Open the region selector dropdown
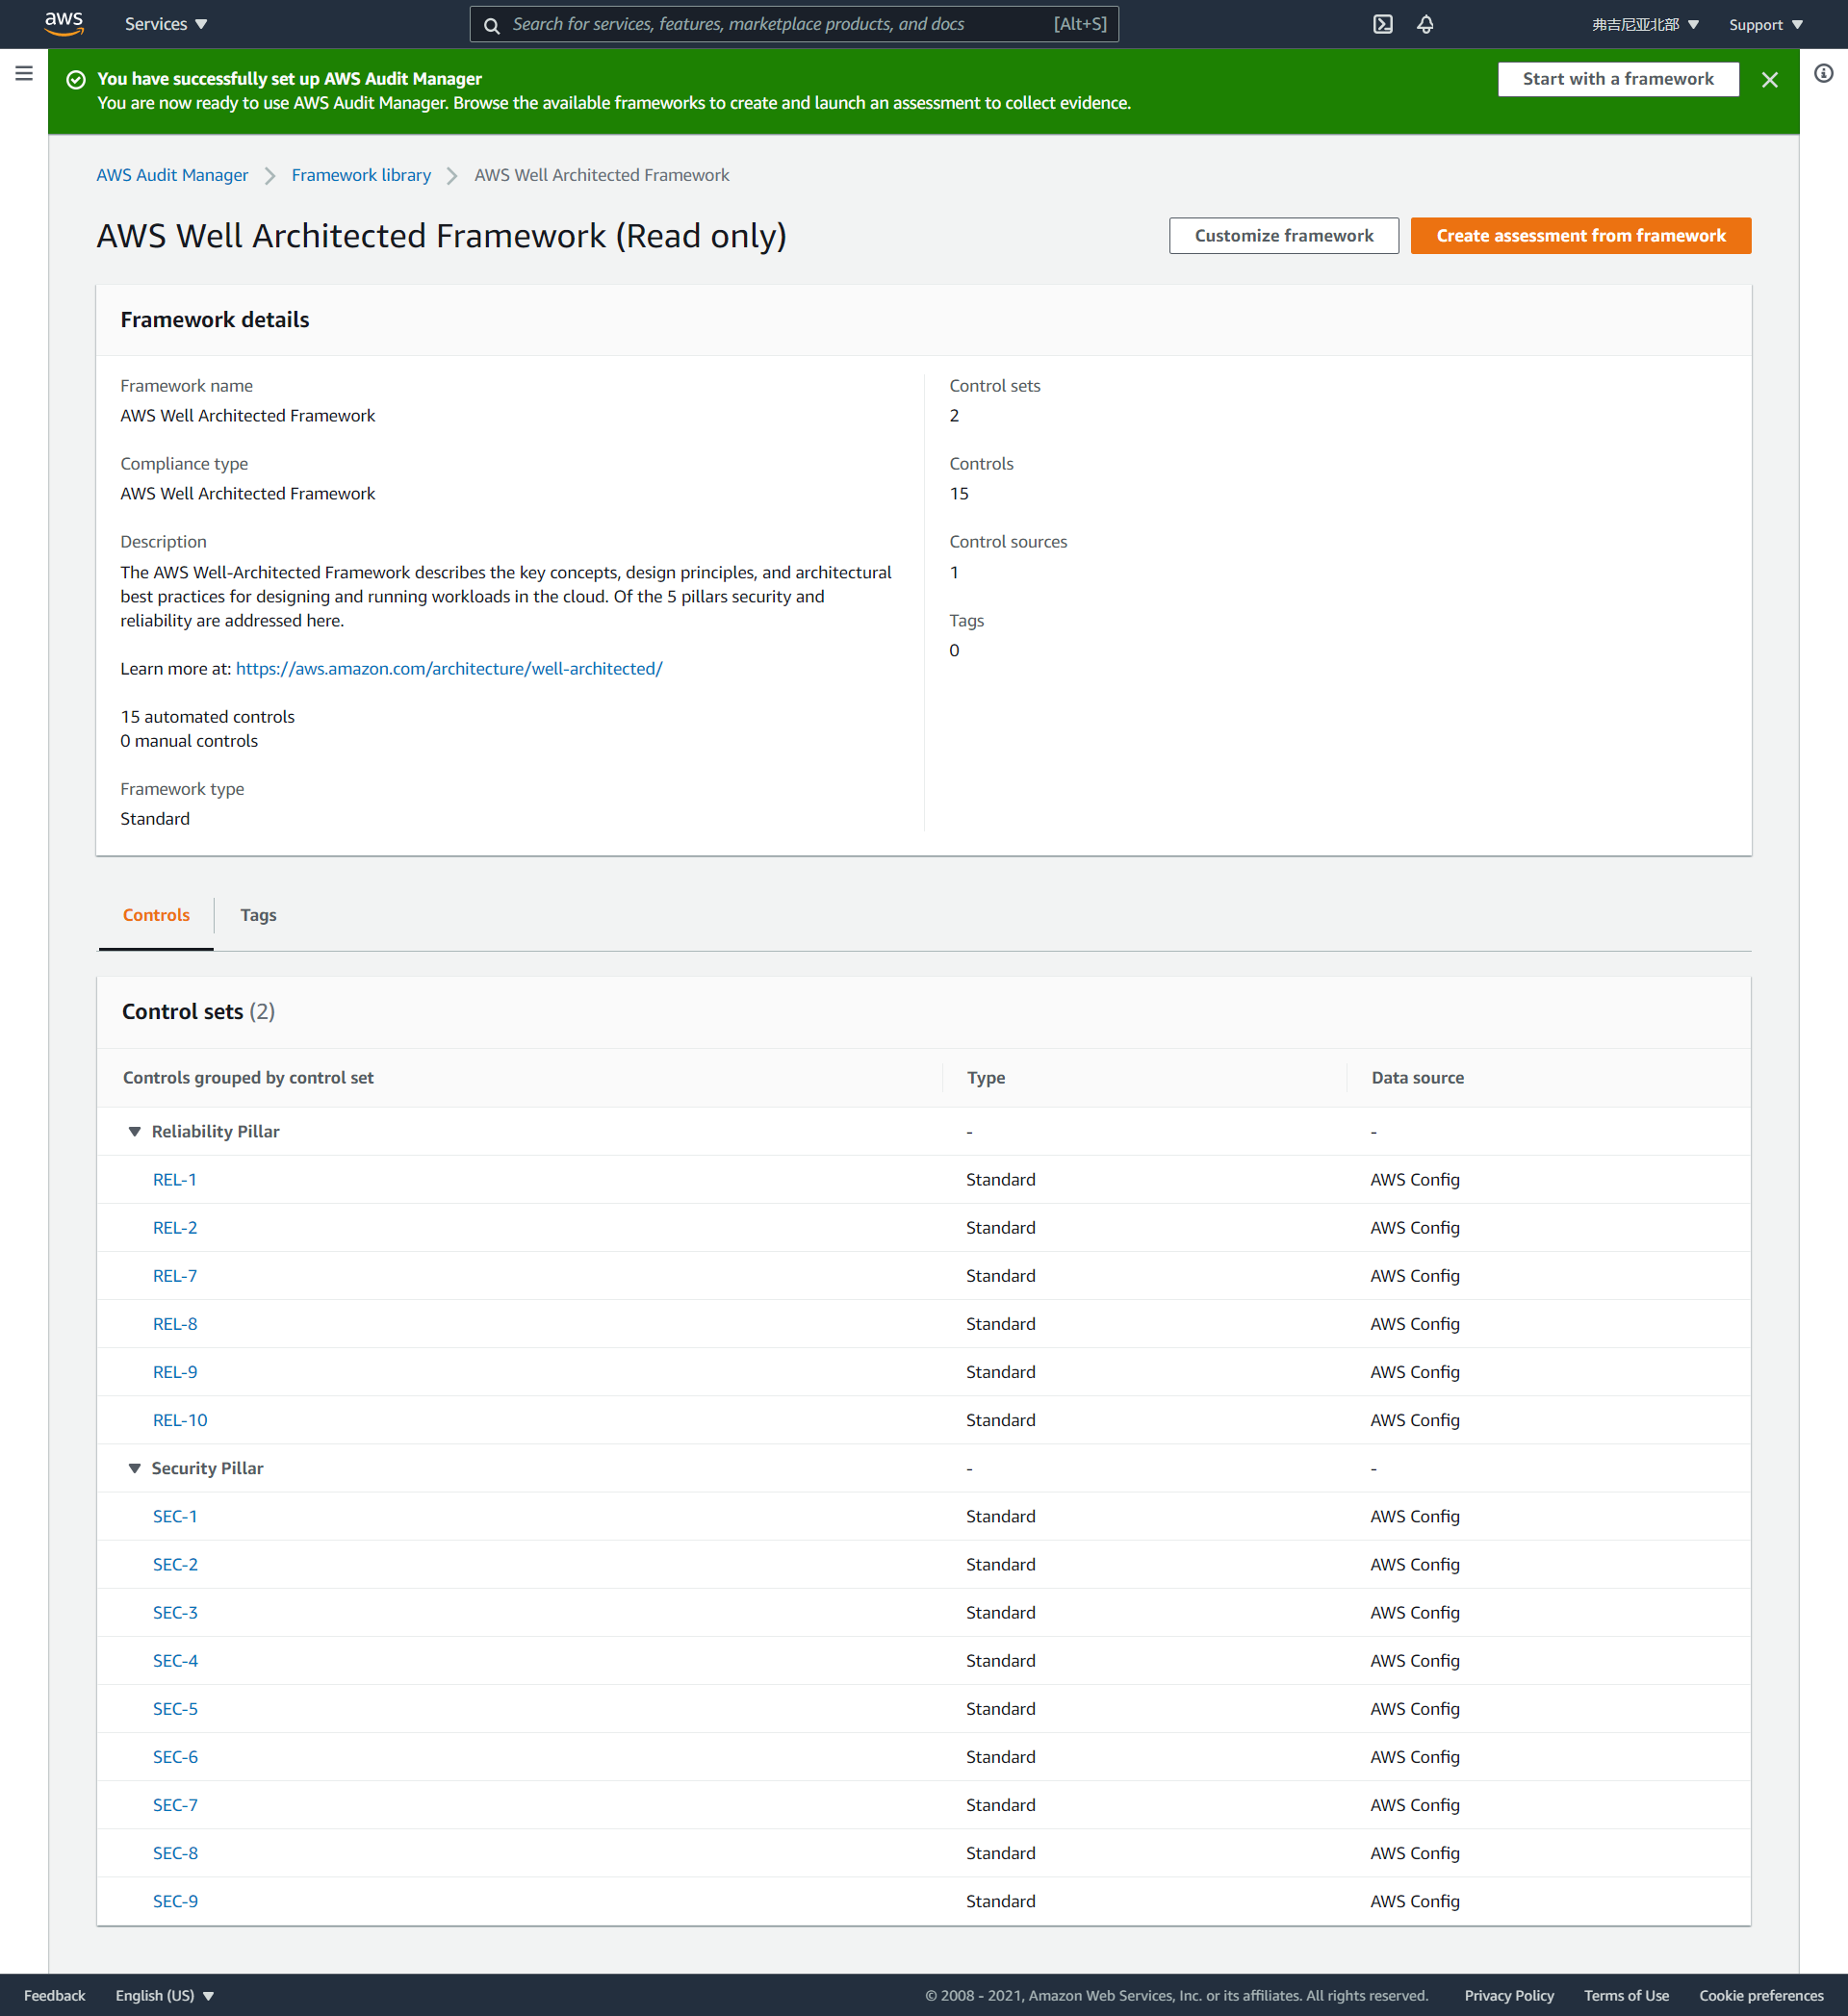The width and height of the screenshot is (1848, 2016). tap(1644, 24)
